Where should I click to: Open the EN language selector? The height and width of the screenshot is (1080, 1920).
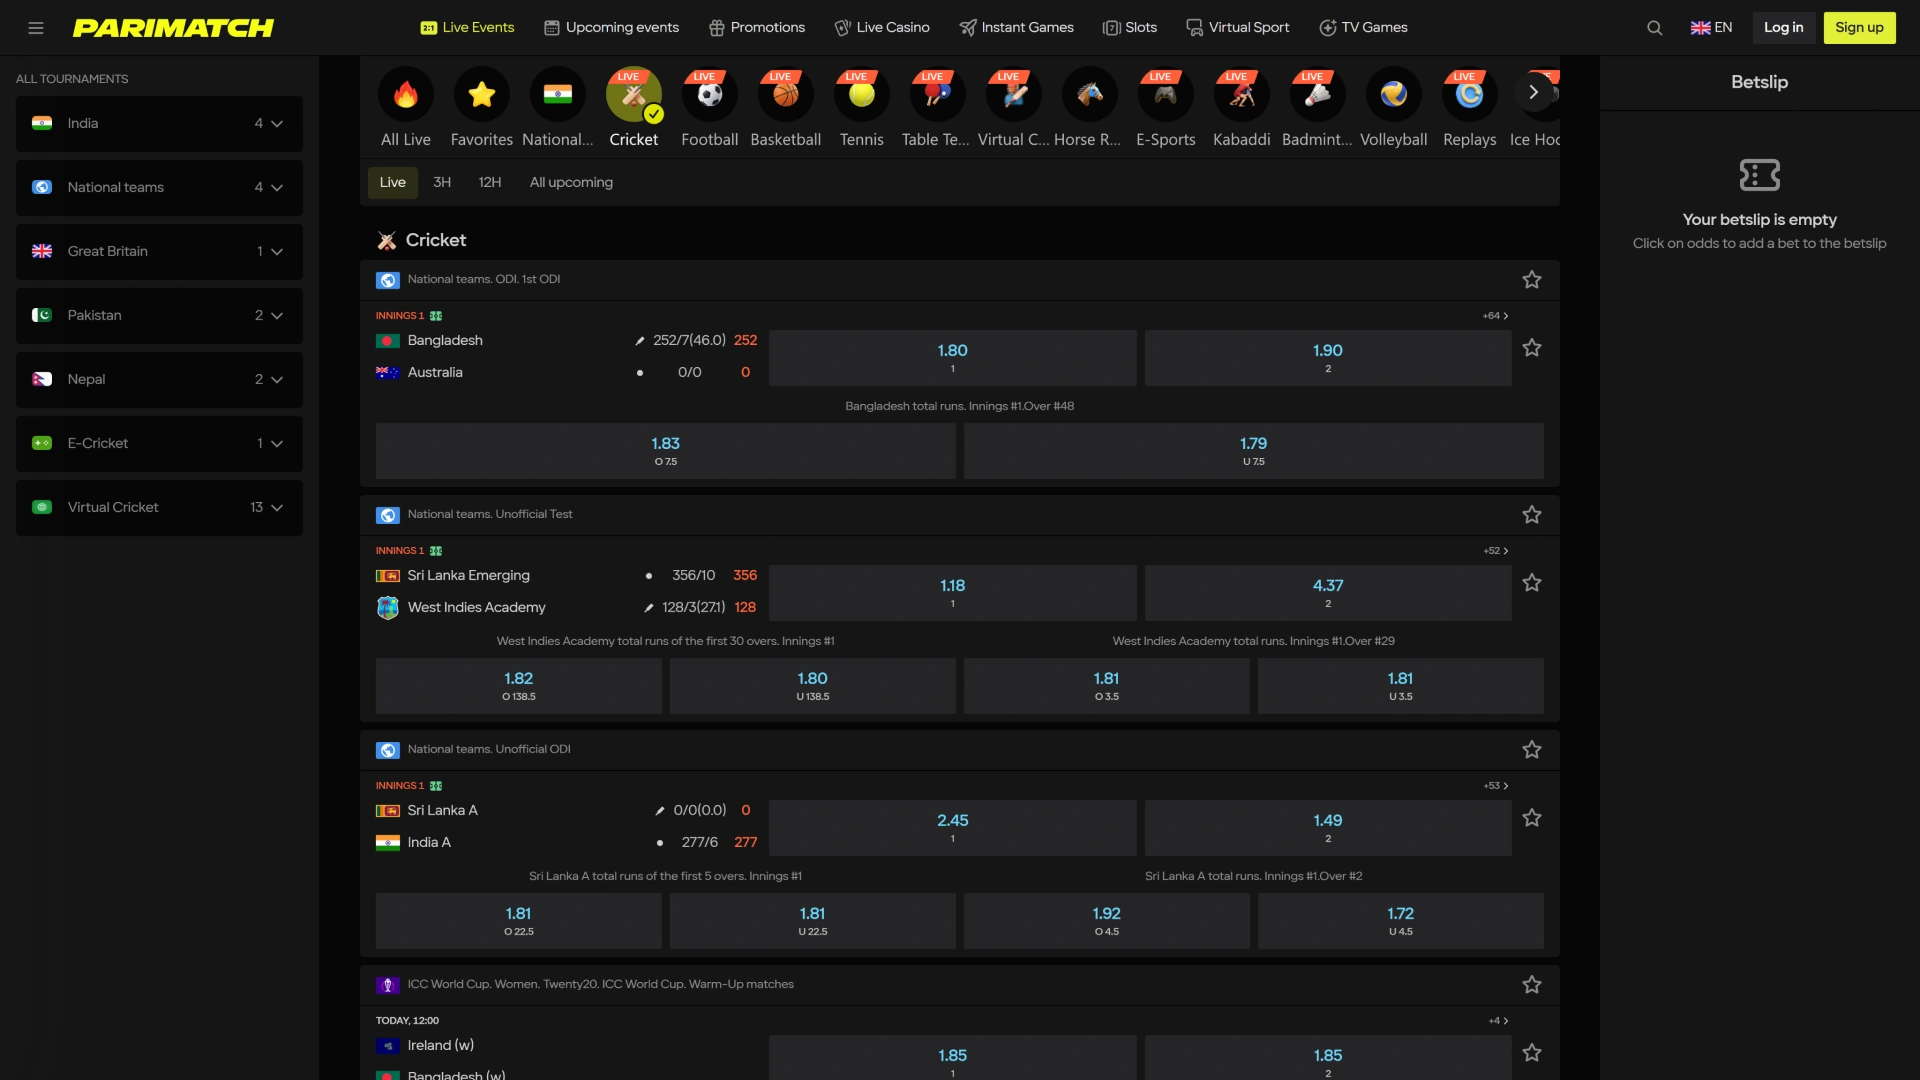[1711, 28]
